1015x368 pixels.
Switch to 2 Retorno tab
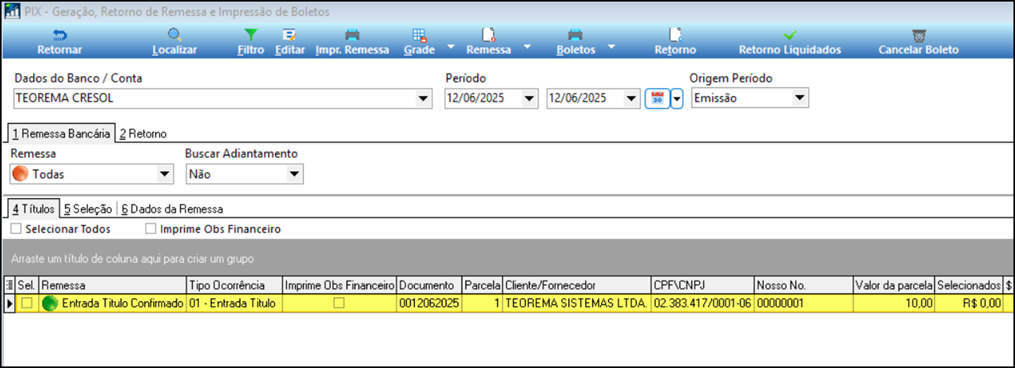tap(143, 134)
